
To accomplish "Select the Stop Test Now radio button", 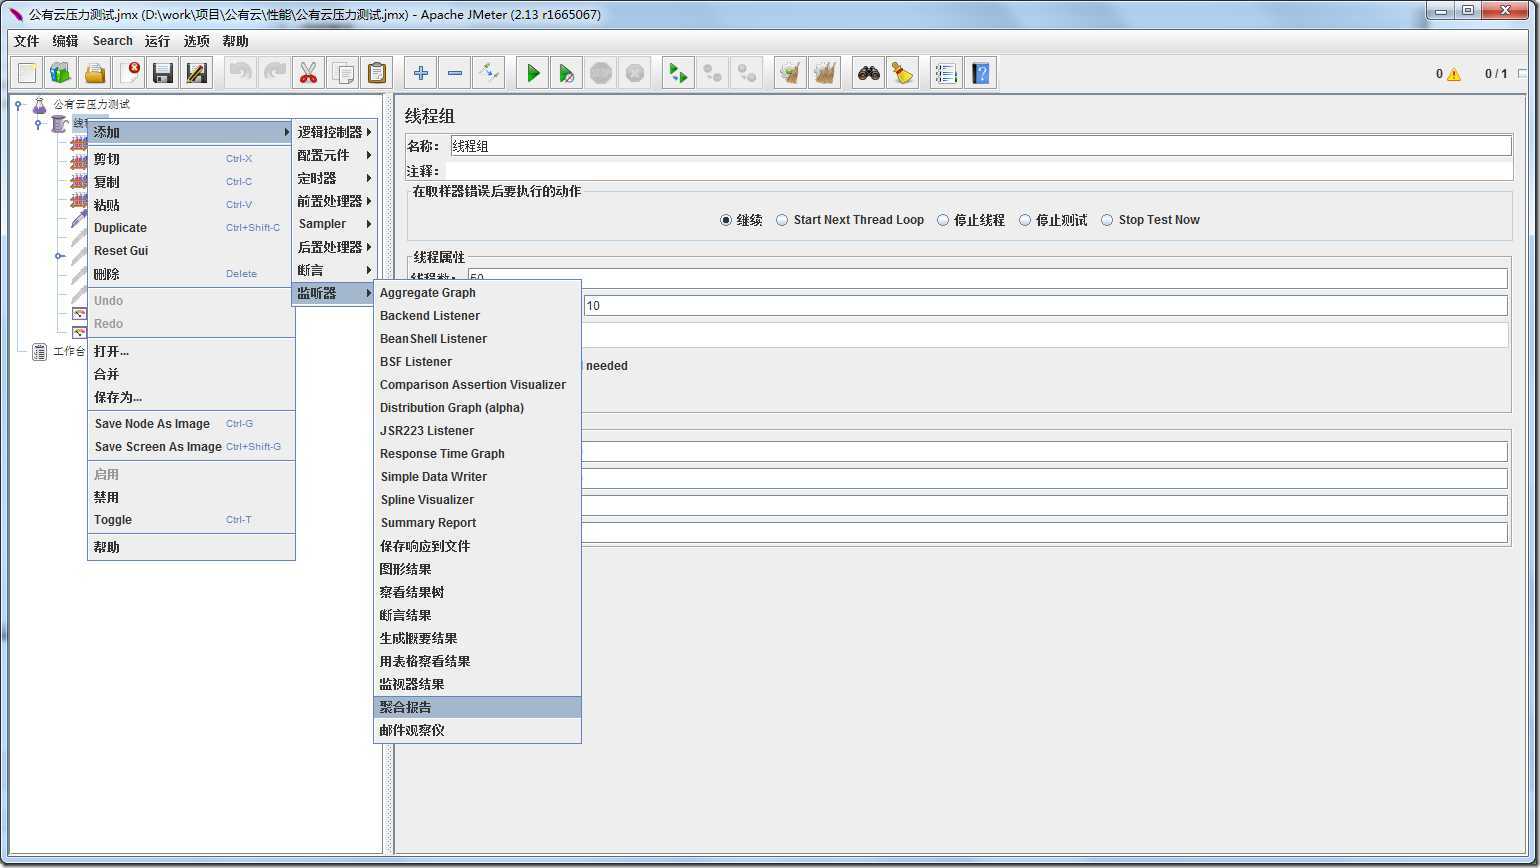I will coord(1107,220).
